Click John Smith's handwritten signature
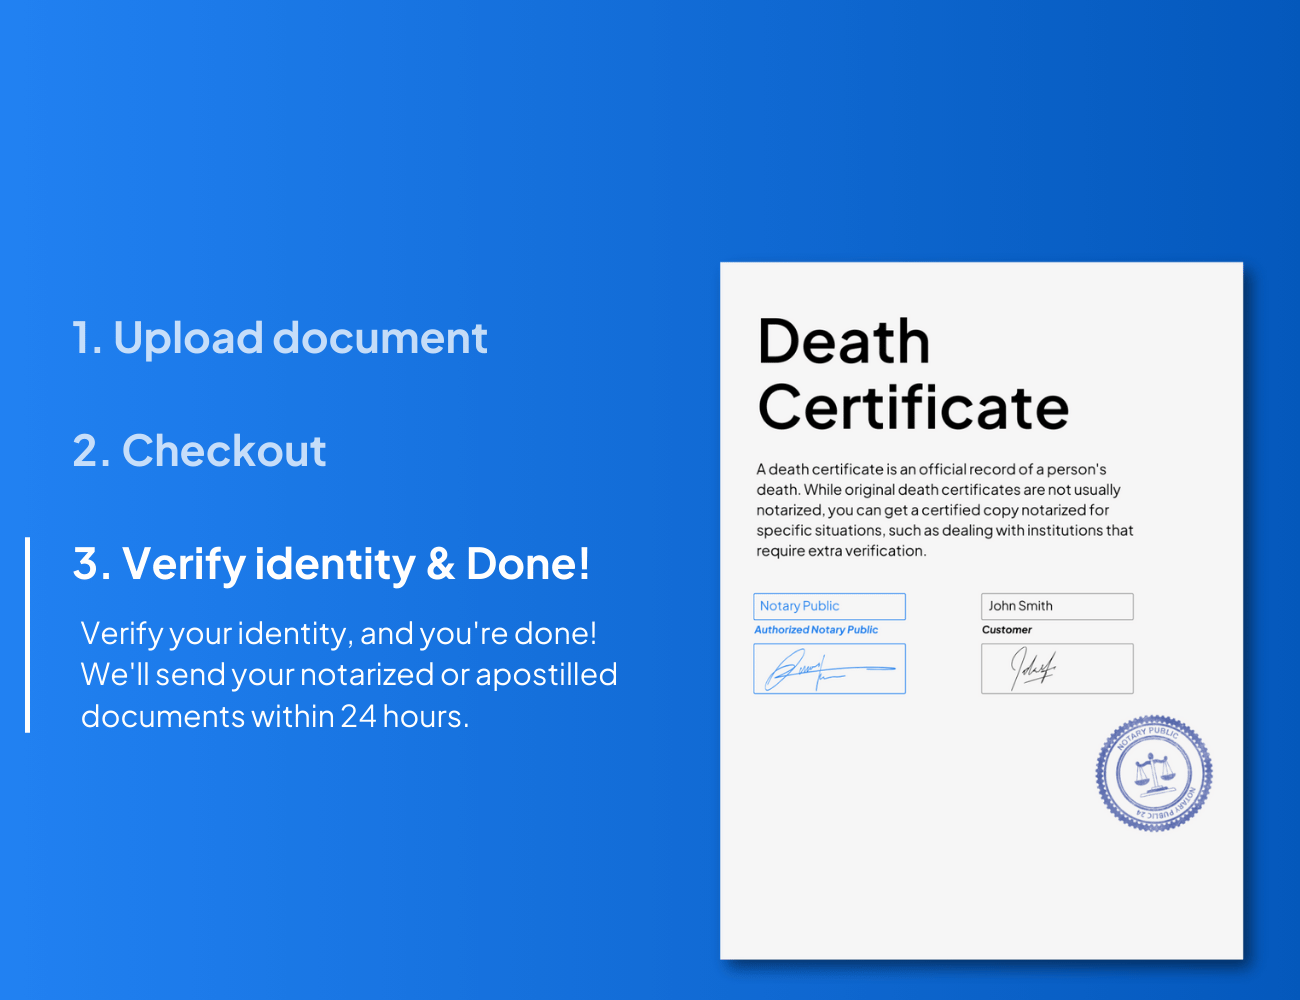The height and width of the screenshot is (1000, 1300). coord(1034,668)
